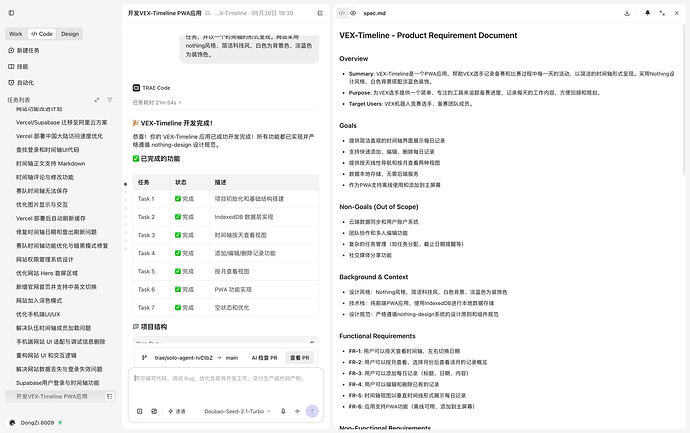Toggle the 速通 mode option
Image resolution: width=690 pixels, height=433 pixels.
click(177, 411)
